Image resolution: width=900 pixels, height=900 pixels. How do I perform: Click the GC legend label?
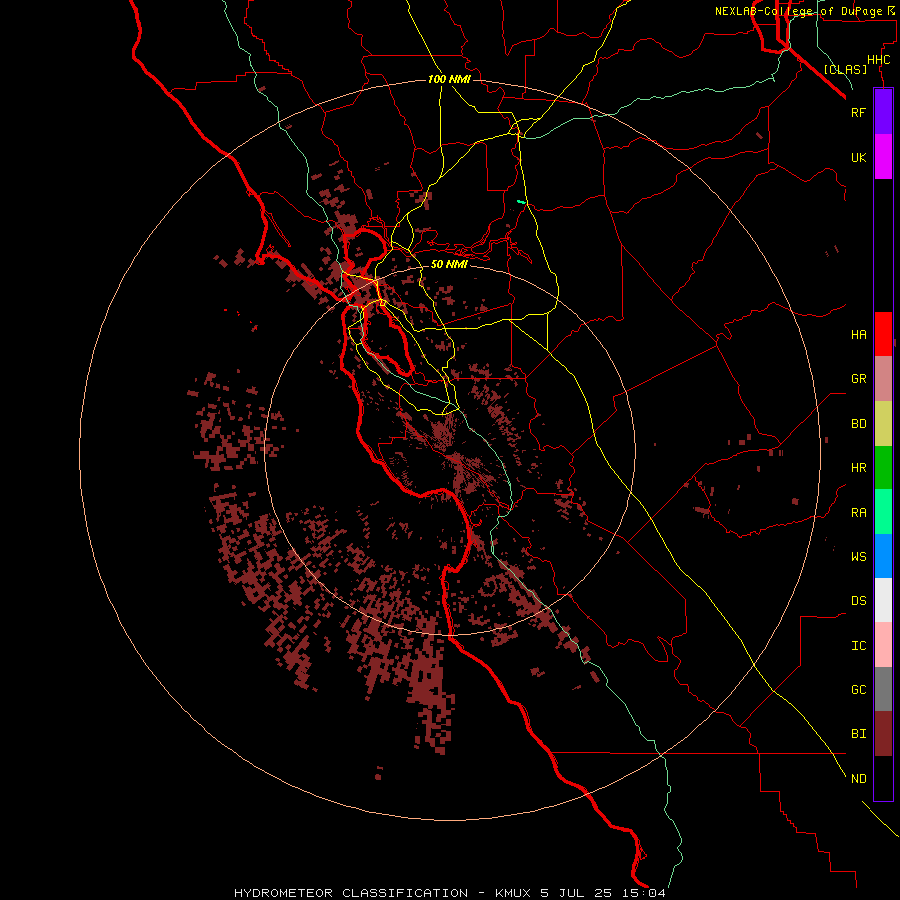858,690
